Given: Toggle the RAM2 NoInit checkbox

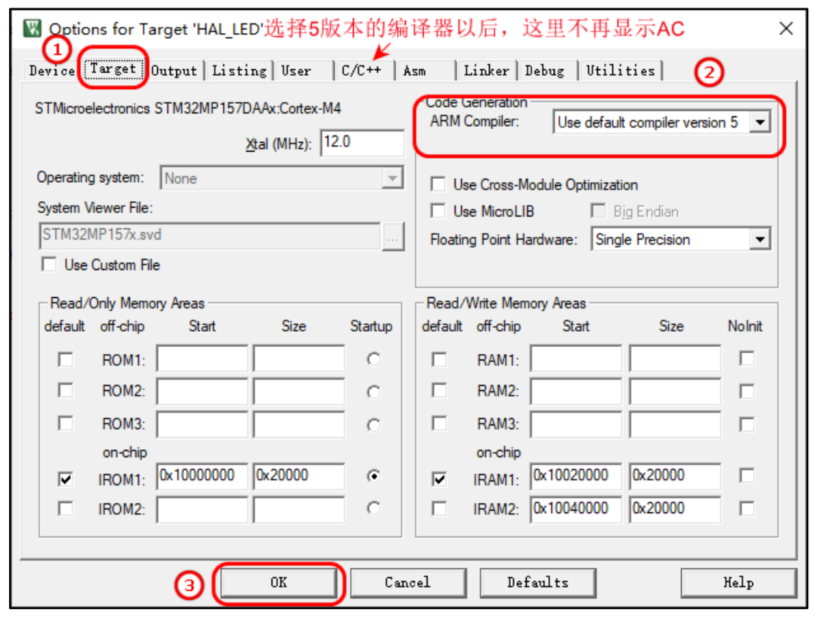Looking at the screenshot, I should click(x=747, y=391).
